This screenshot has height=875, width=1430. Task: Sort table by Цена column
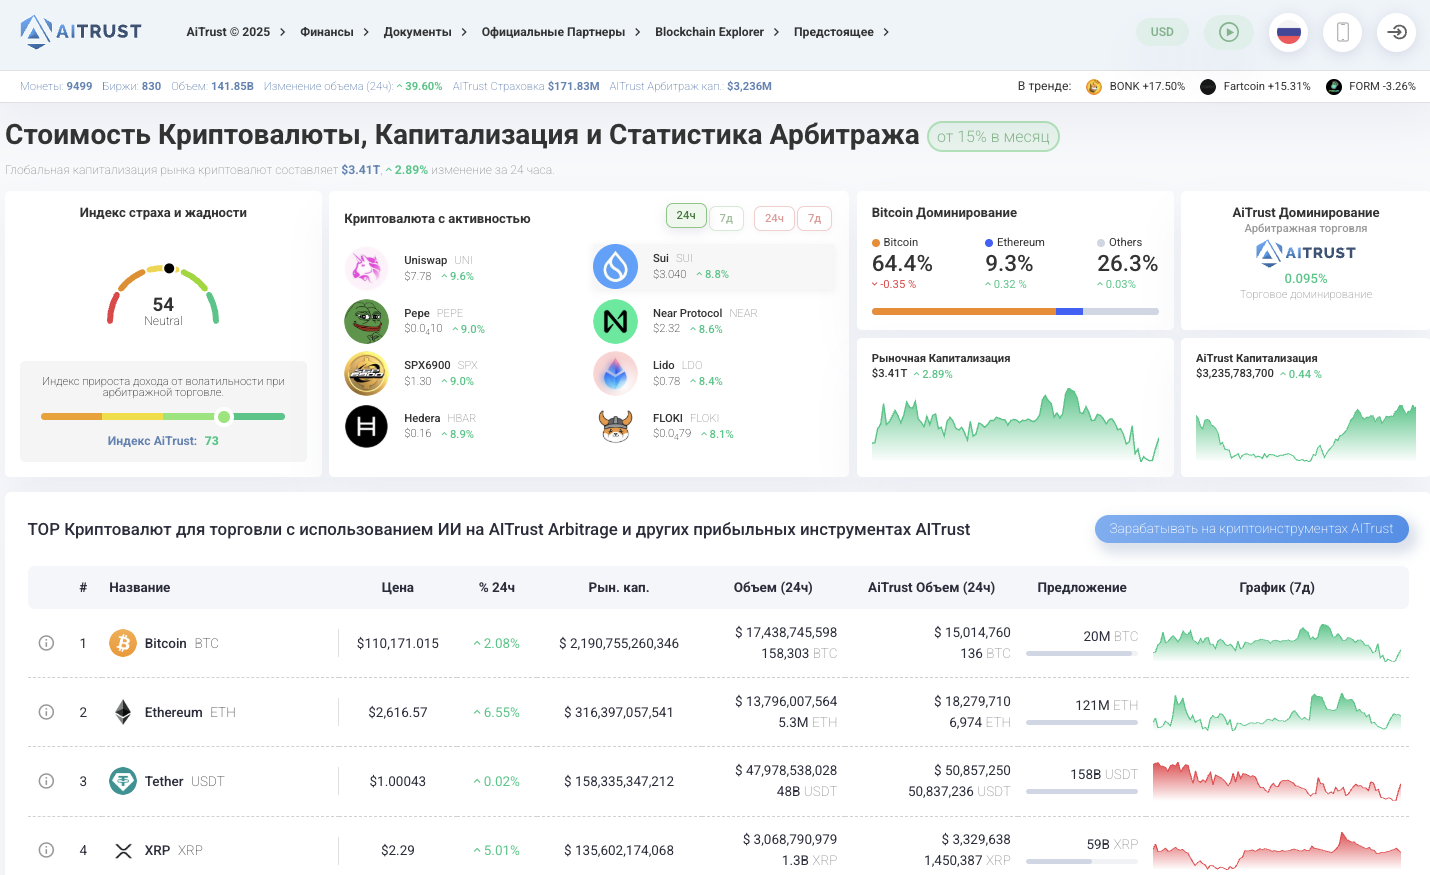(398, 588)
